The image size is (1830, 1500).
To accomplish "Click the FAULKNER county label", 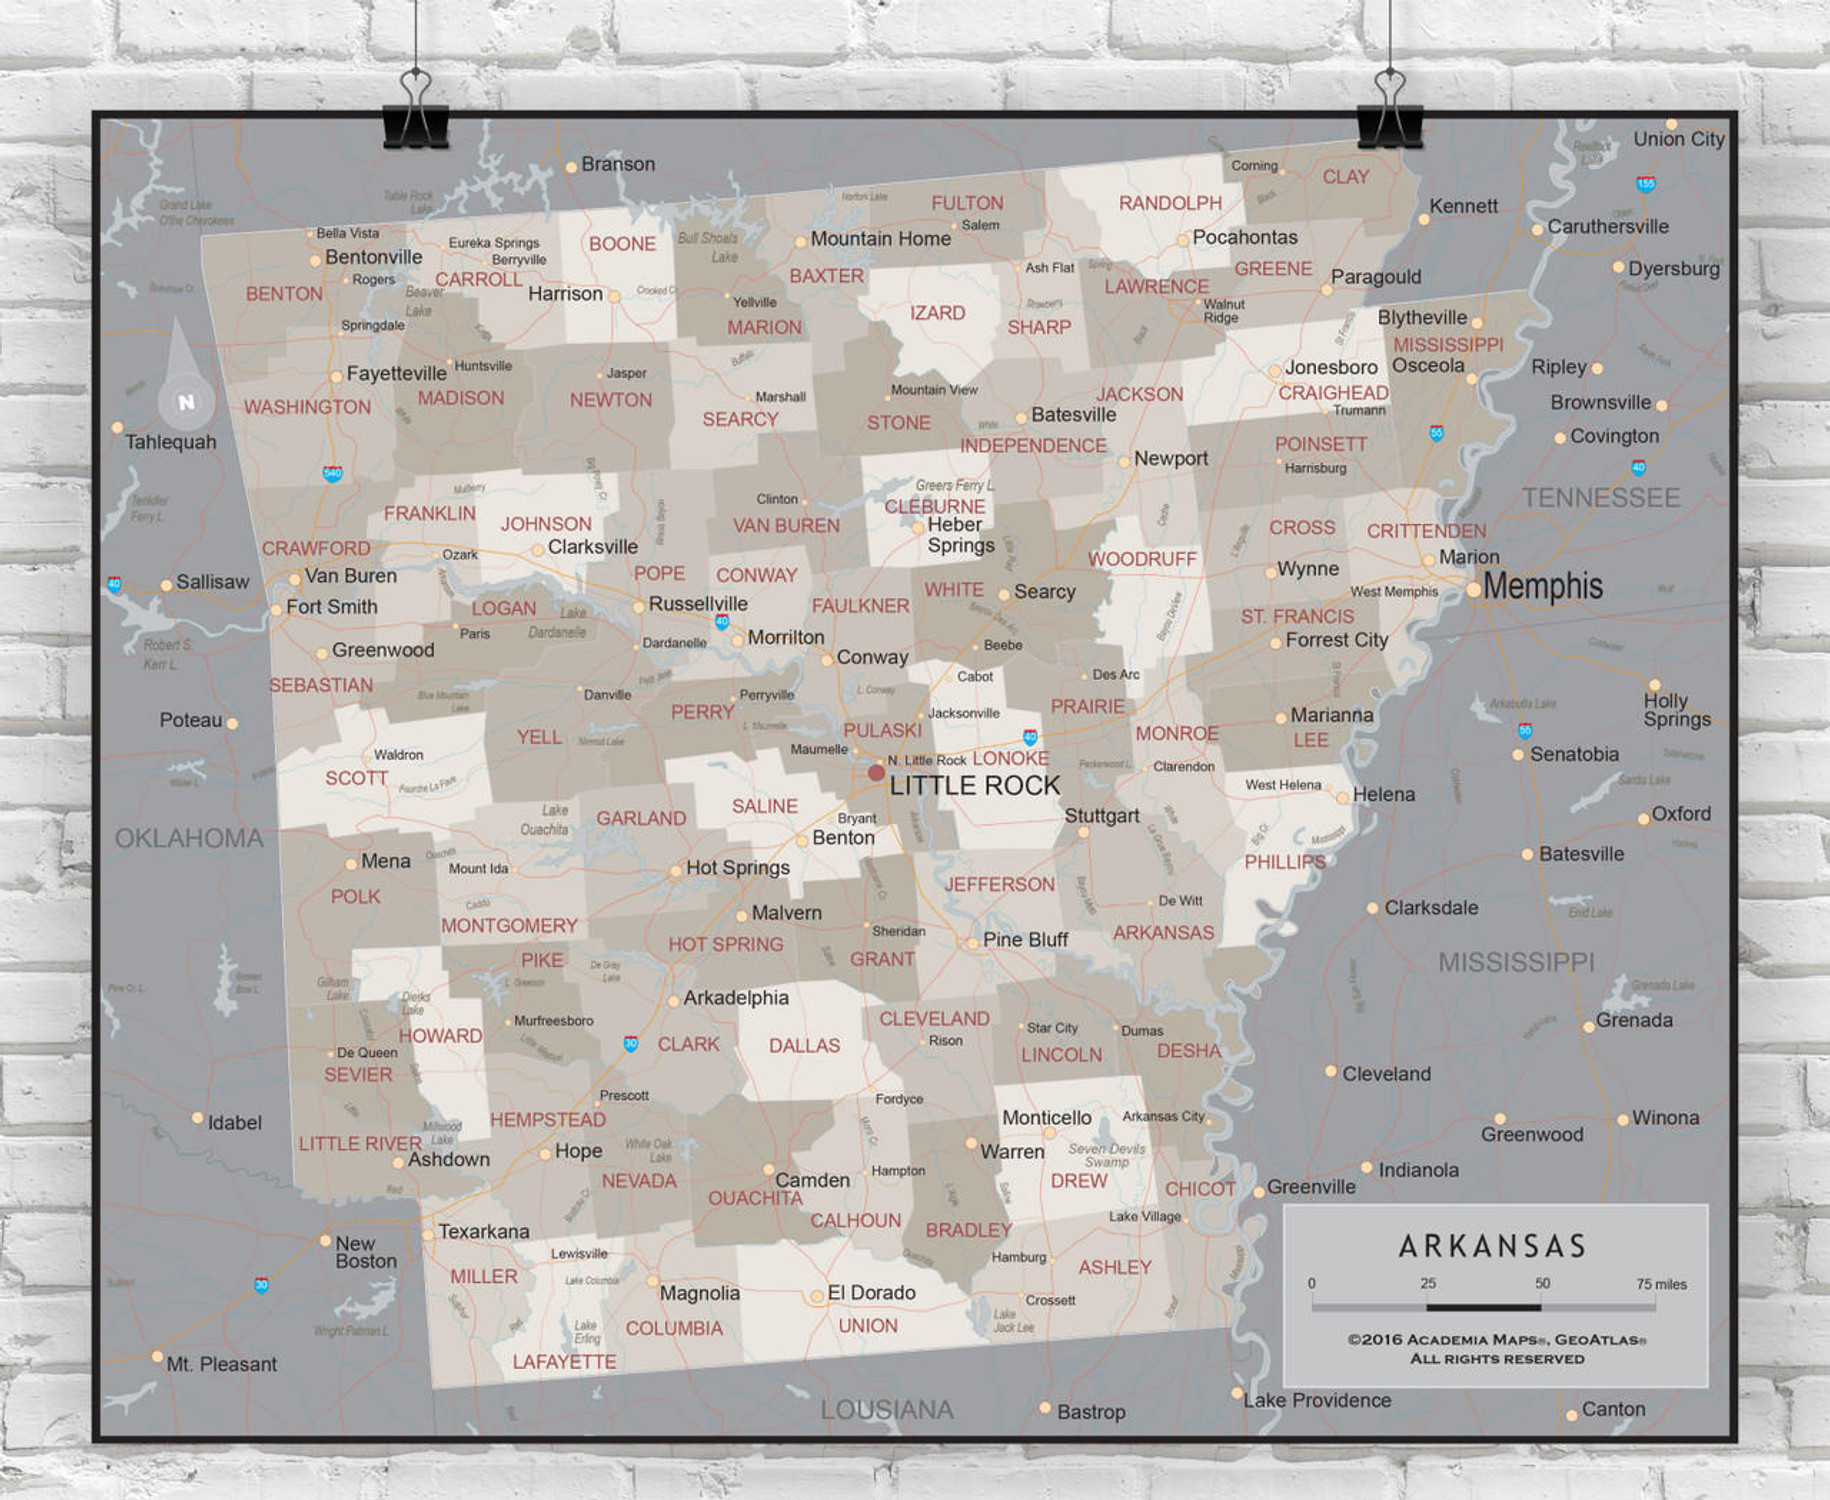I will [x=860, y=605].
